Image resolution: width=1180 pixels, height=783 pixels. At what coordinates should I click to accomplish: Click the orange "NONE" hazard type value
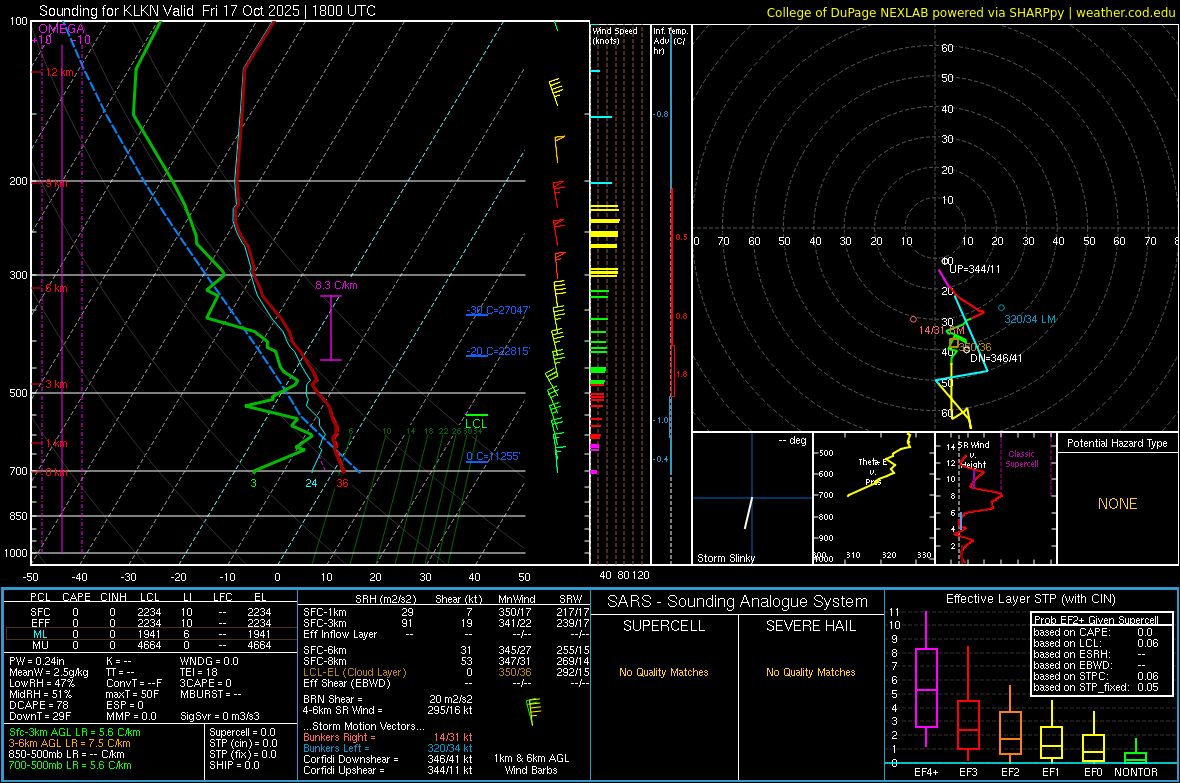coord(1118,504)
